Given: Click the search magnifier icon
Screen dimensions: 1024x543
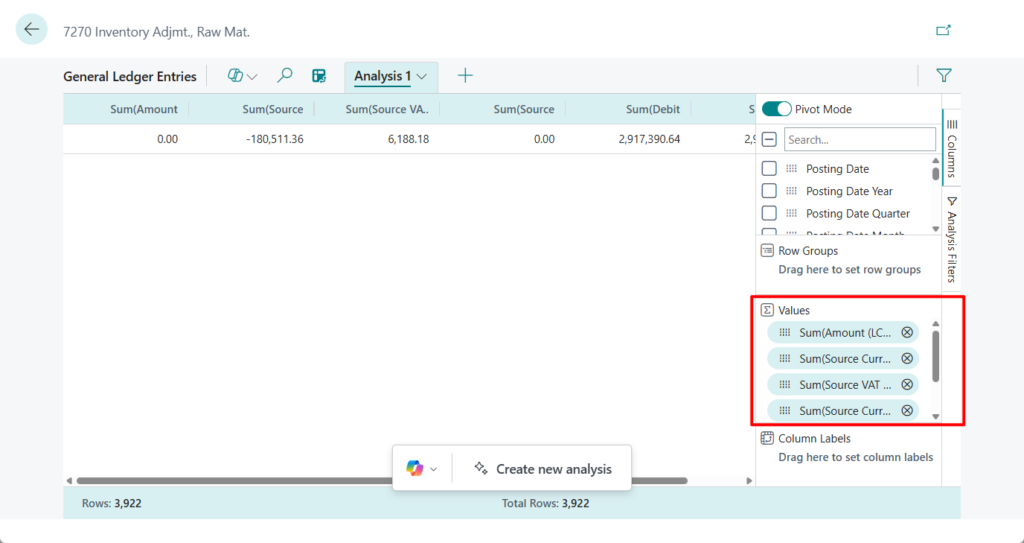Looking at the screenshot, I should pos(285,76).
